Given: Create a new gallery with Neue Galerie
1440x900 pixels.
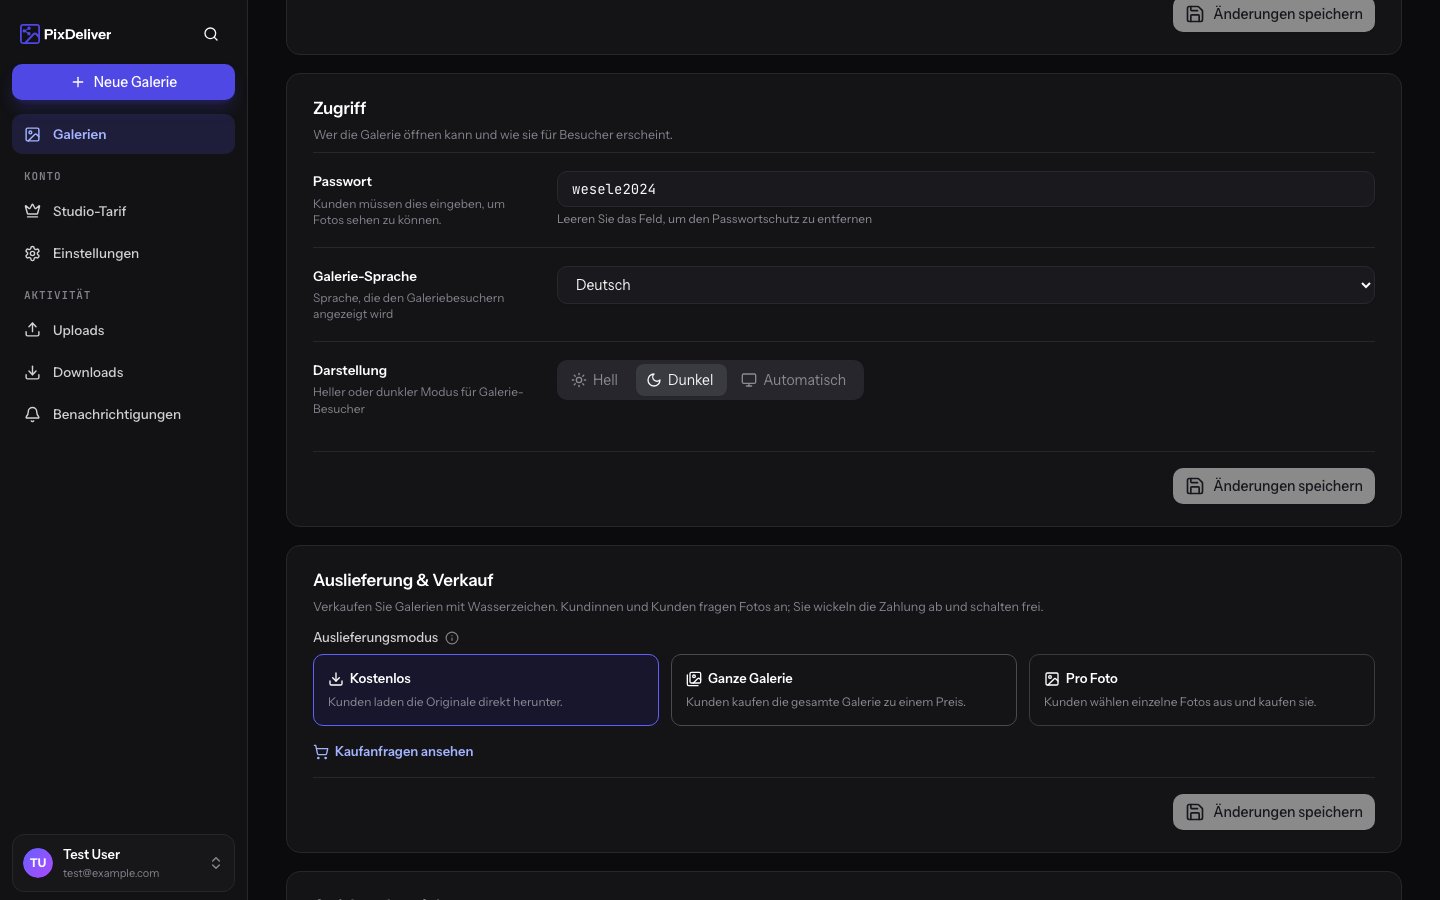Looking at the screenshot, I should coord(123,82).
